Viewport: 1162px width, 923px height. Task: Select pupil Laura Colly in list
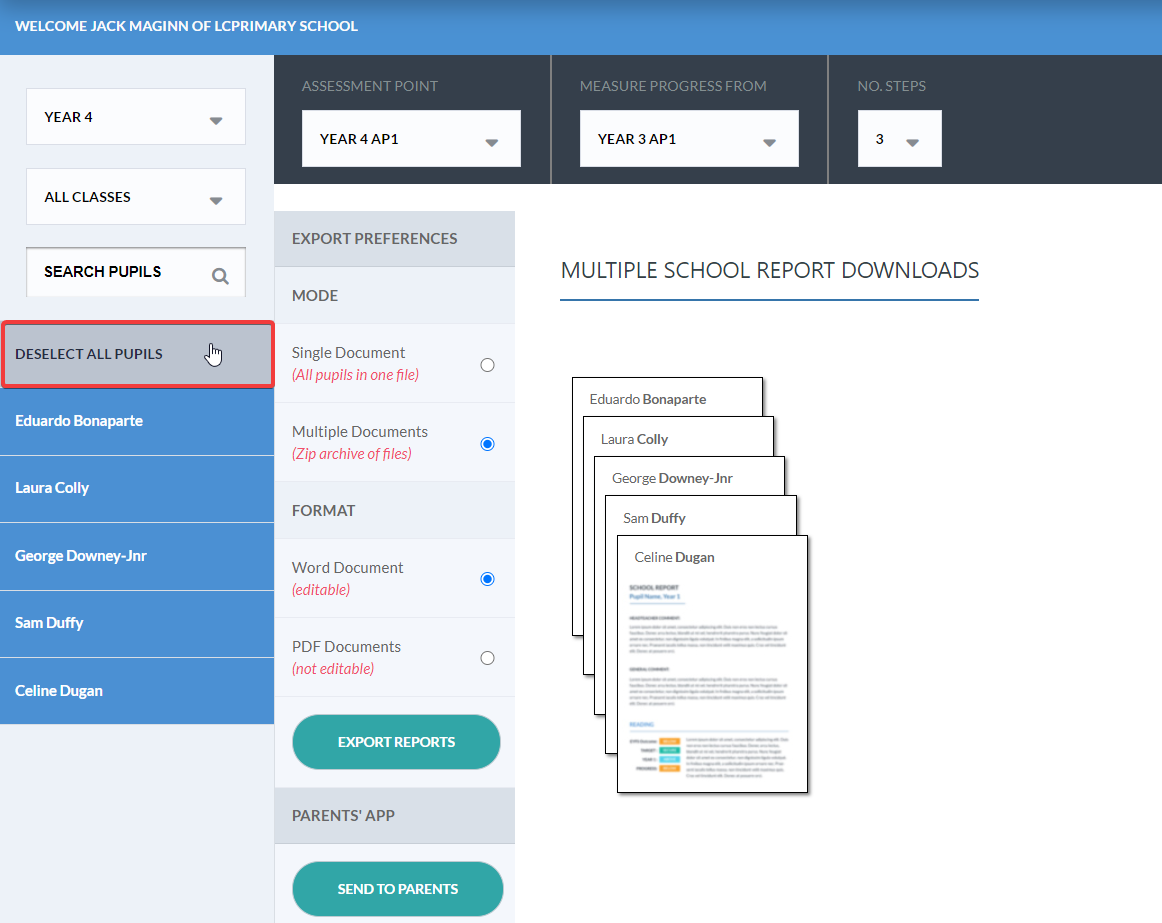(137, 489)
